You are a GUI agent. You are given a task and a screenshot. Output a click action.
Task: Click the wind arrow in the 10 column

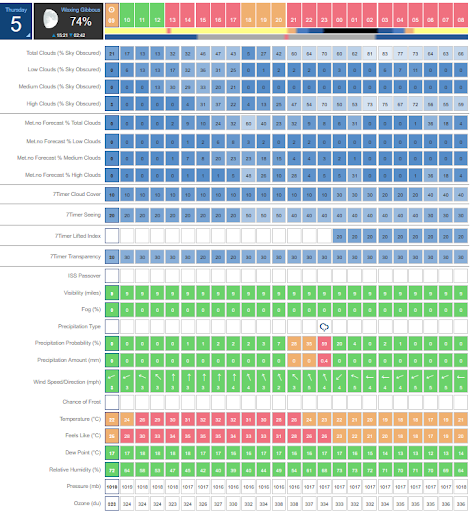point(127,377)
